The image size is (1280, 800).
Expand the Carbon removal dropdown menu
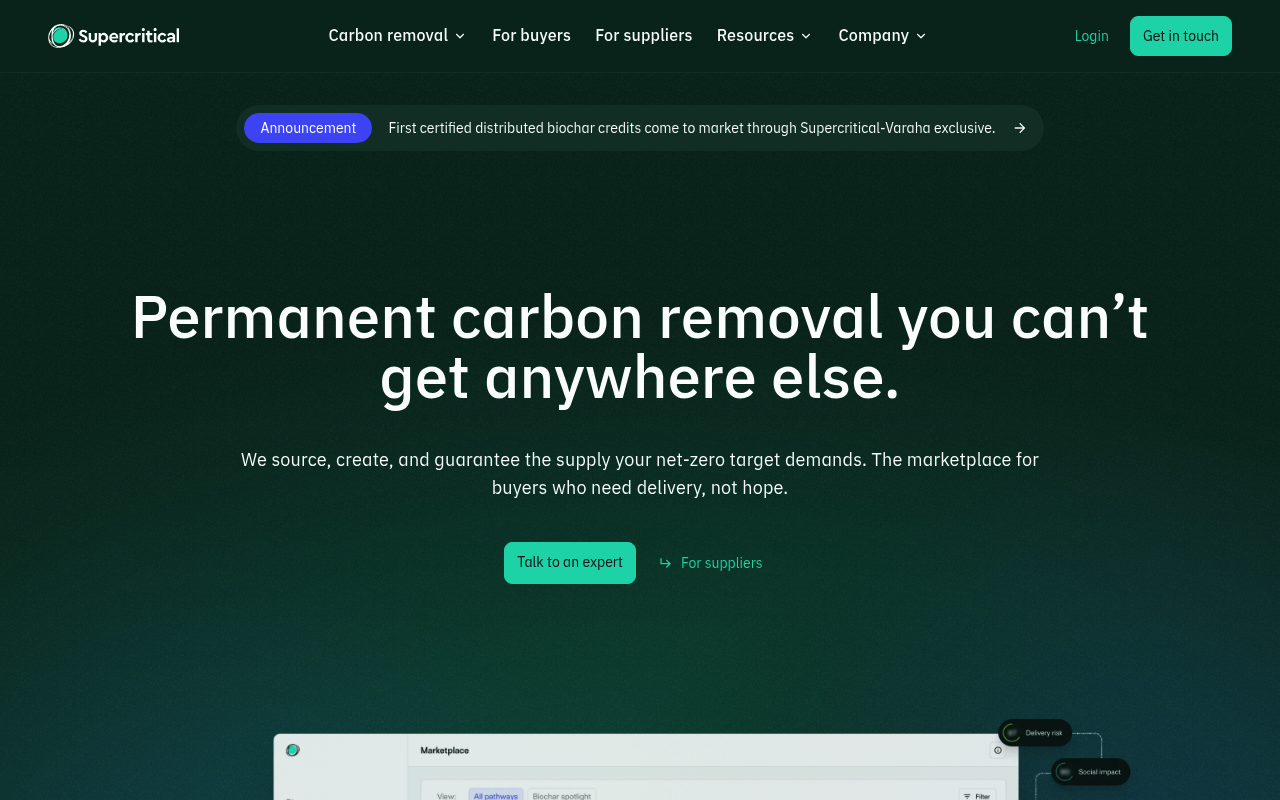coord(397,36)
